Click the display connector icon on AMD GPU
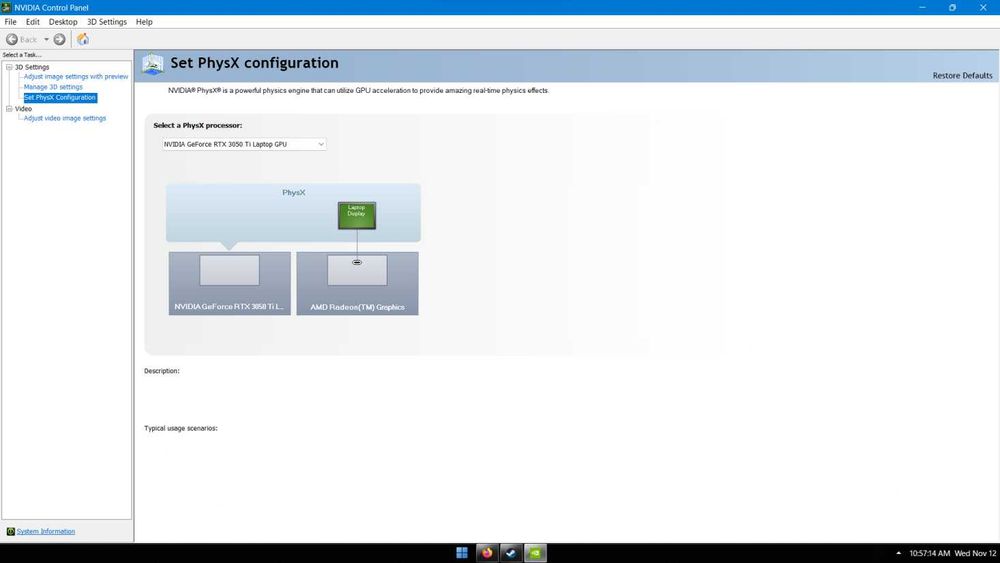The image size is (1000, 563). coord(357,262)
